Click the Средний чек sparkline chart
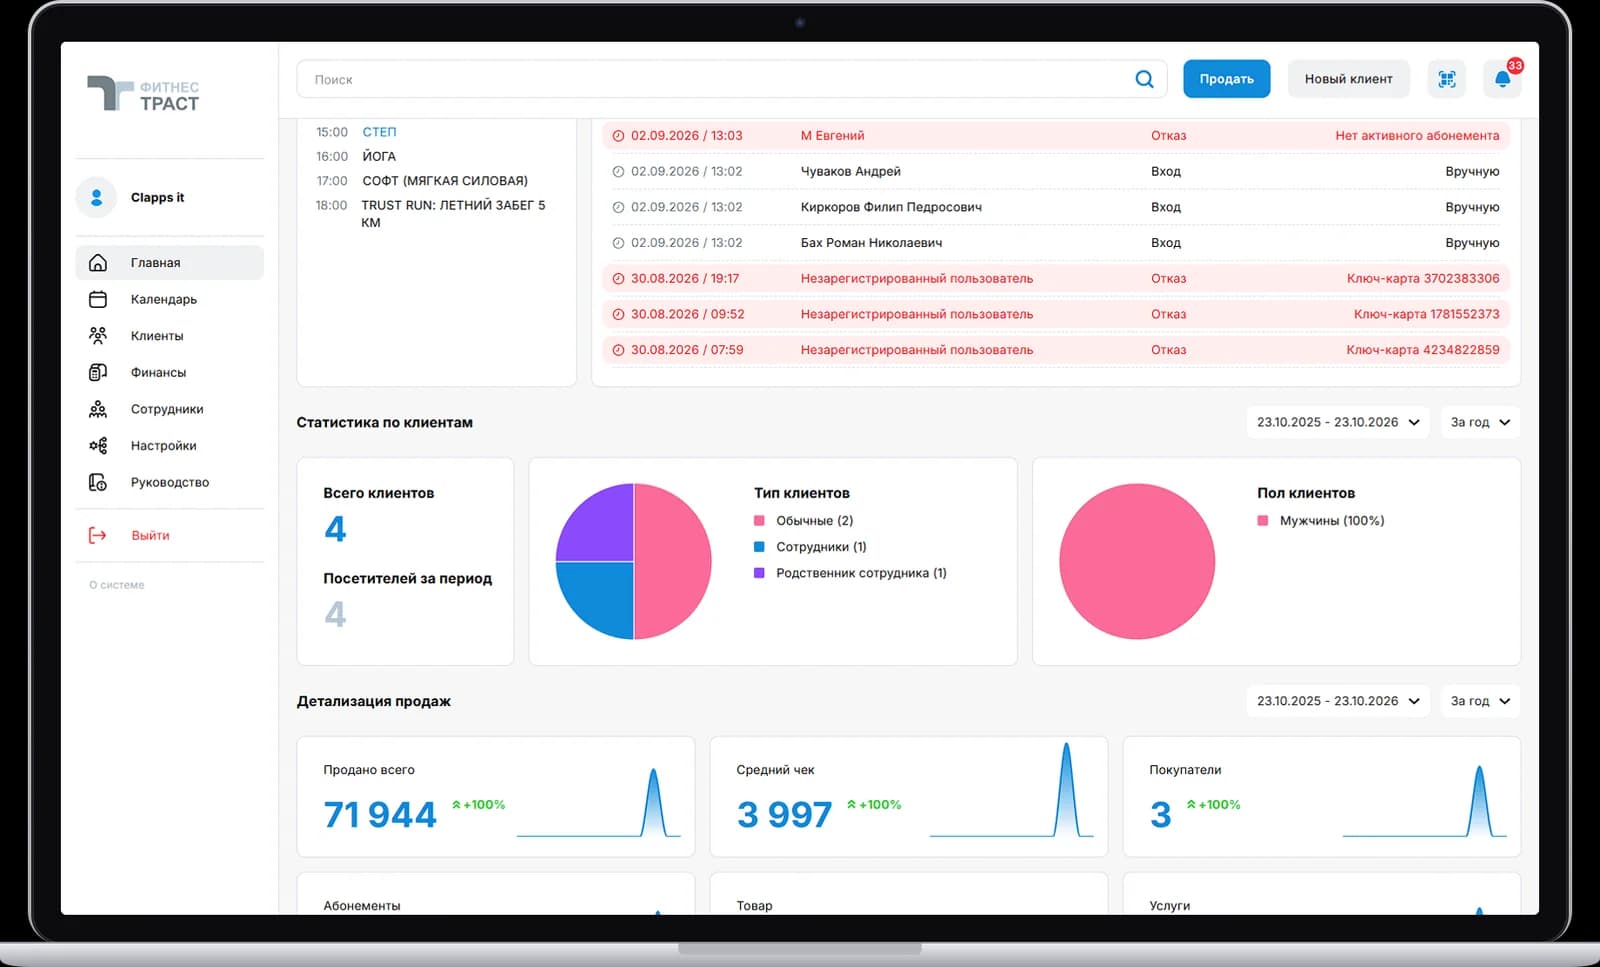1600x967 pixels. pos(1012,790)
